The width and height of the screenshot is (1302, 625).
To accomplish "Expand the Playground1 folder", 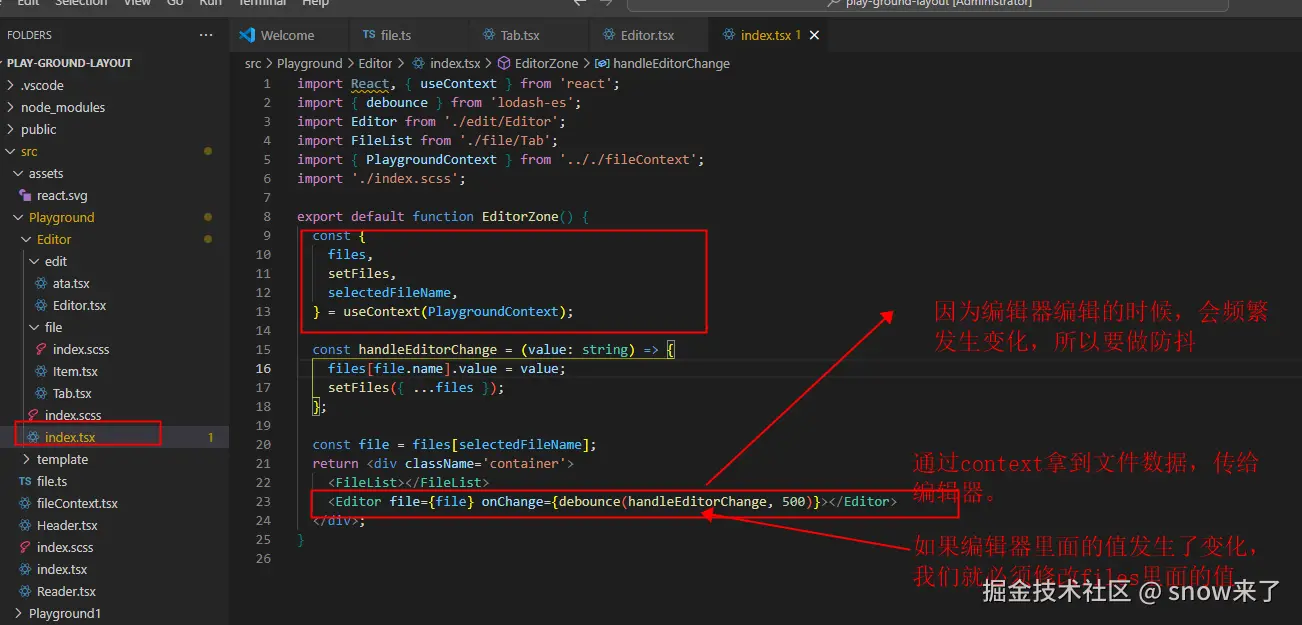I will coord(65,613).
